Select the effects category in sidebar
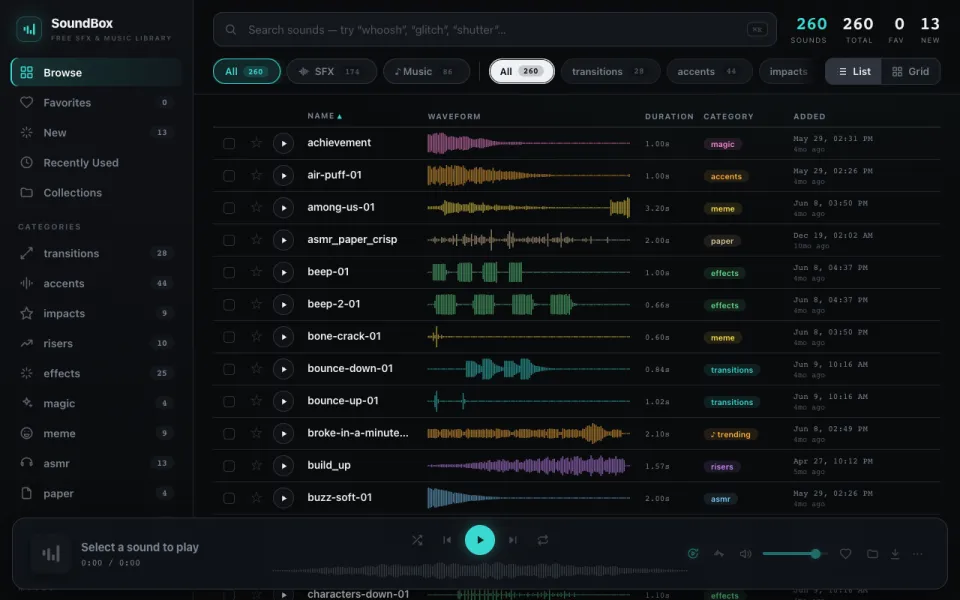Image resolution: width=960 pixels, height=600 pixels. (96, 373)
